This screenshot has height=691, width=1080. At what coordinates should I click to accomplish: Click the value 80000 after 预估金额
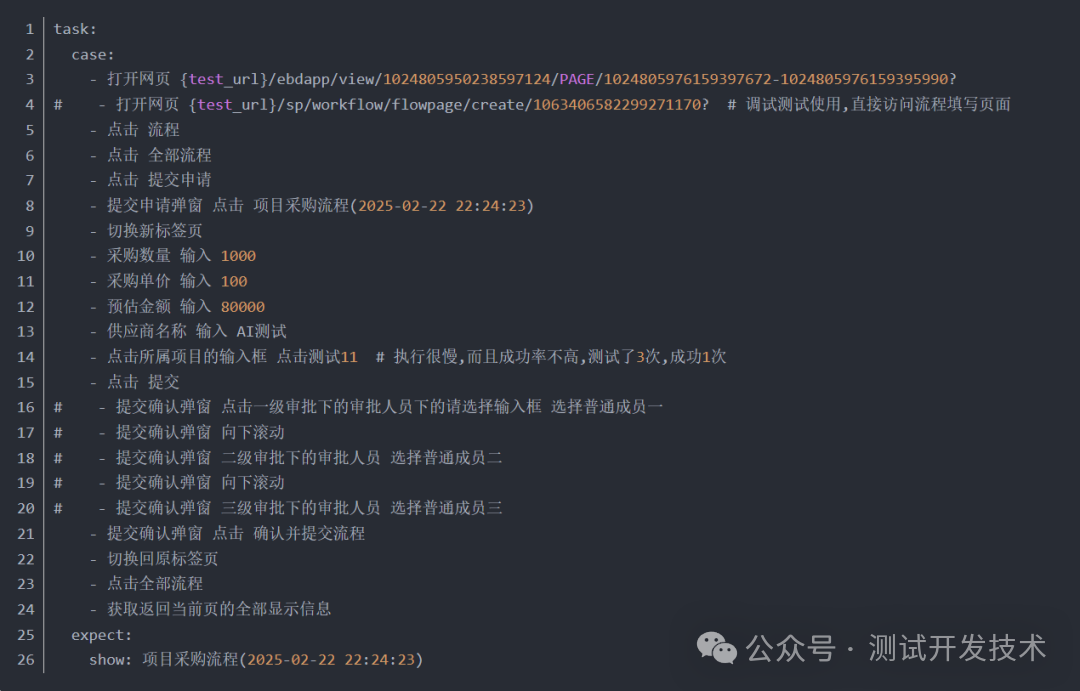[x=242, y=307]
